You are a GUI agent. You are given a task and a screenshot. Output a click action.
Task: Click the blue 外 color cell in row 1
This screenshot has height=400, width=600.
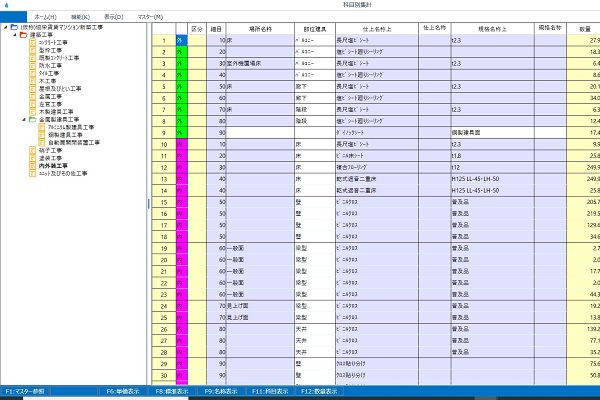point(182,41)
